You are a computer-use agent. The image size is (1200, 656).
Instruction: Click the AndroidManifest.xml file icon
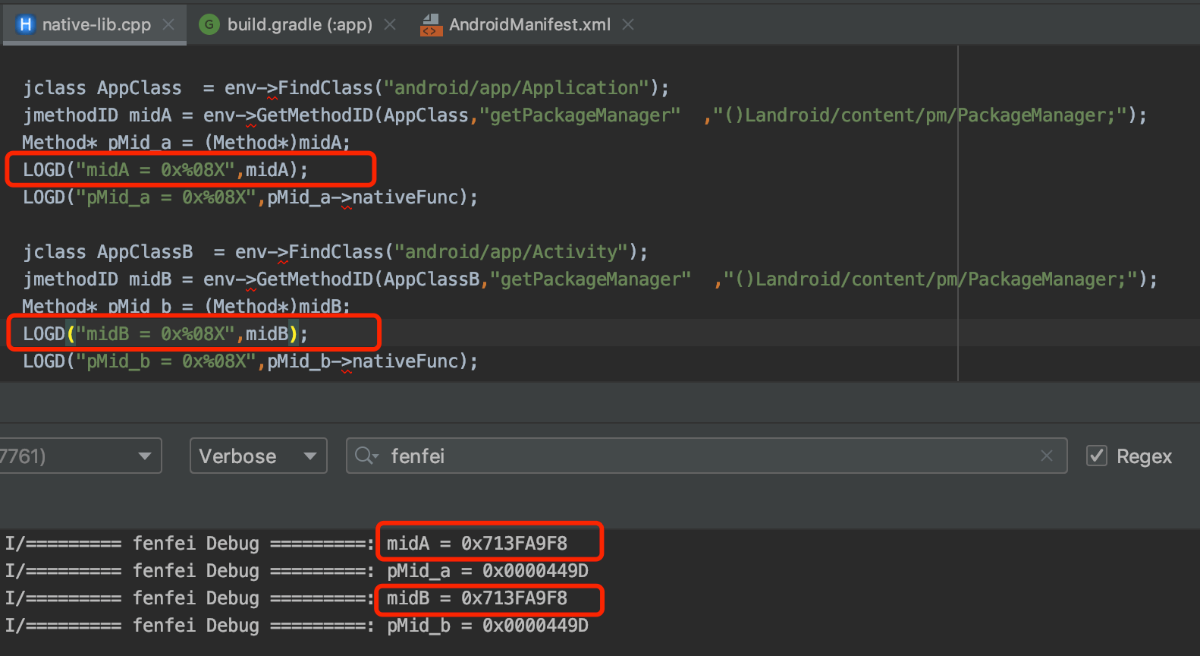point(431,25)
